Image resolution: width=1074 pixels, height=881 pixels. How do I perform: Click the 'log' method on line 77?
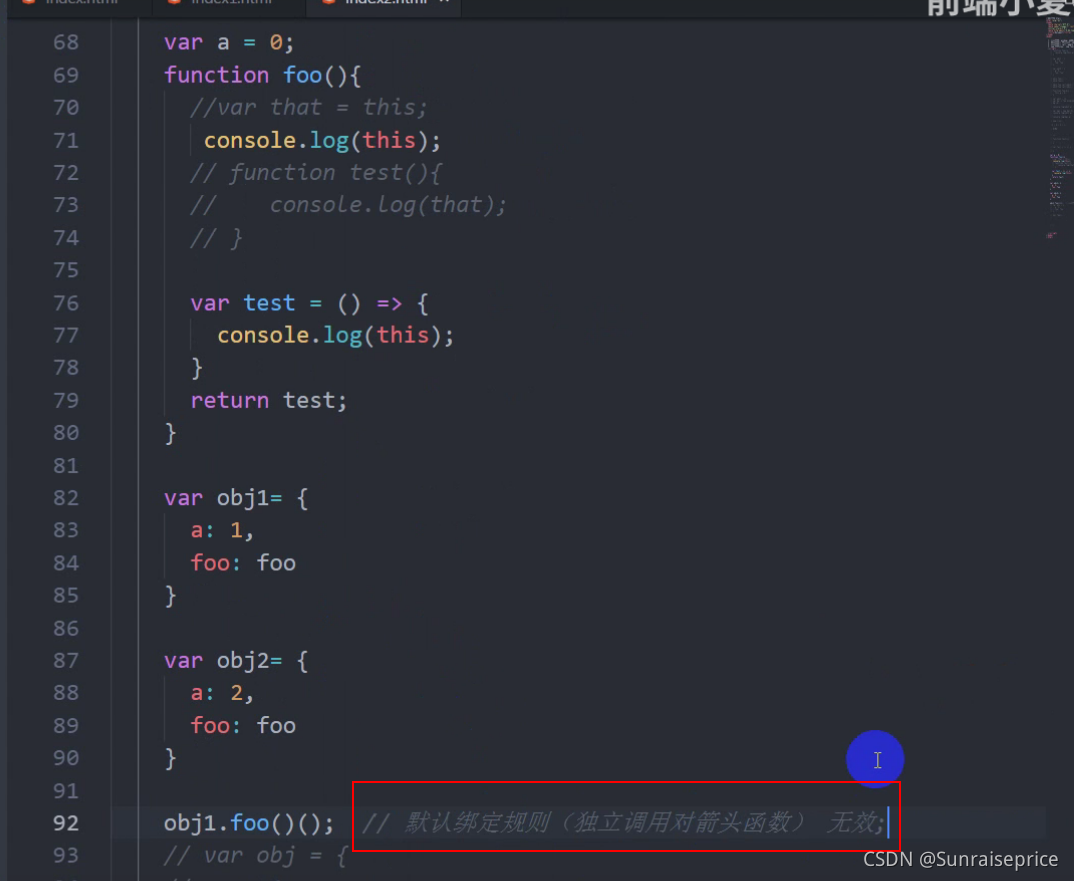pos(342,335)
